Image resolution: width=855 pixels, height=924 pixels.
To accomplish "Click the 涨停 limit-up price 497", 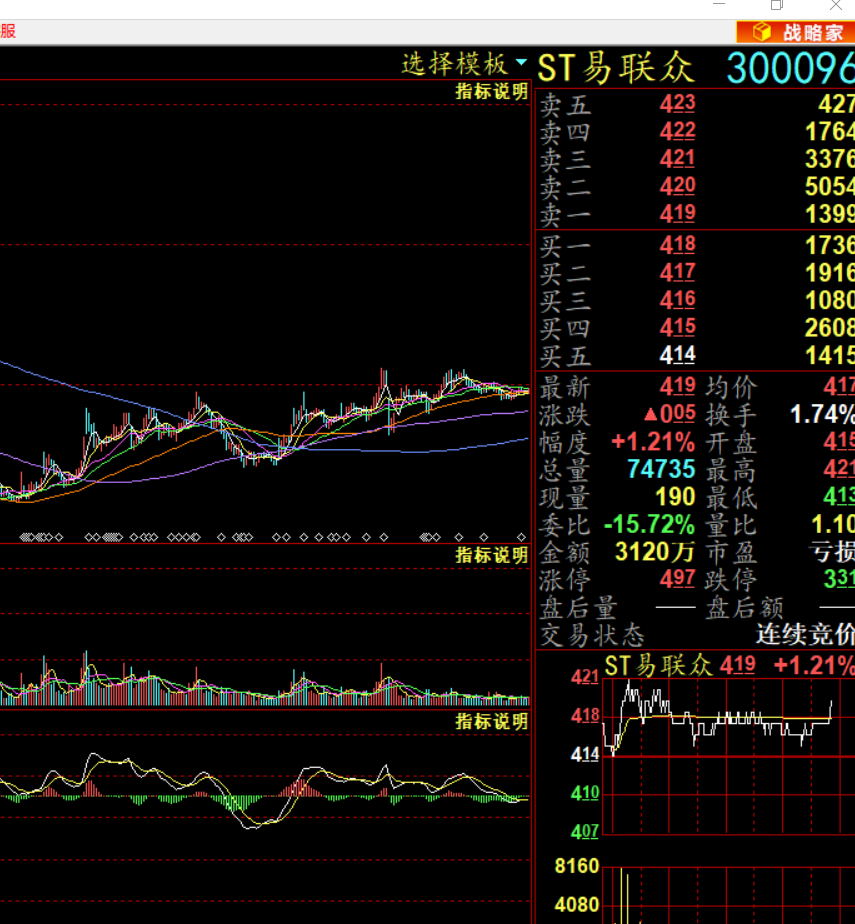I will (x=678, y=579).
